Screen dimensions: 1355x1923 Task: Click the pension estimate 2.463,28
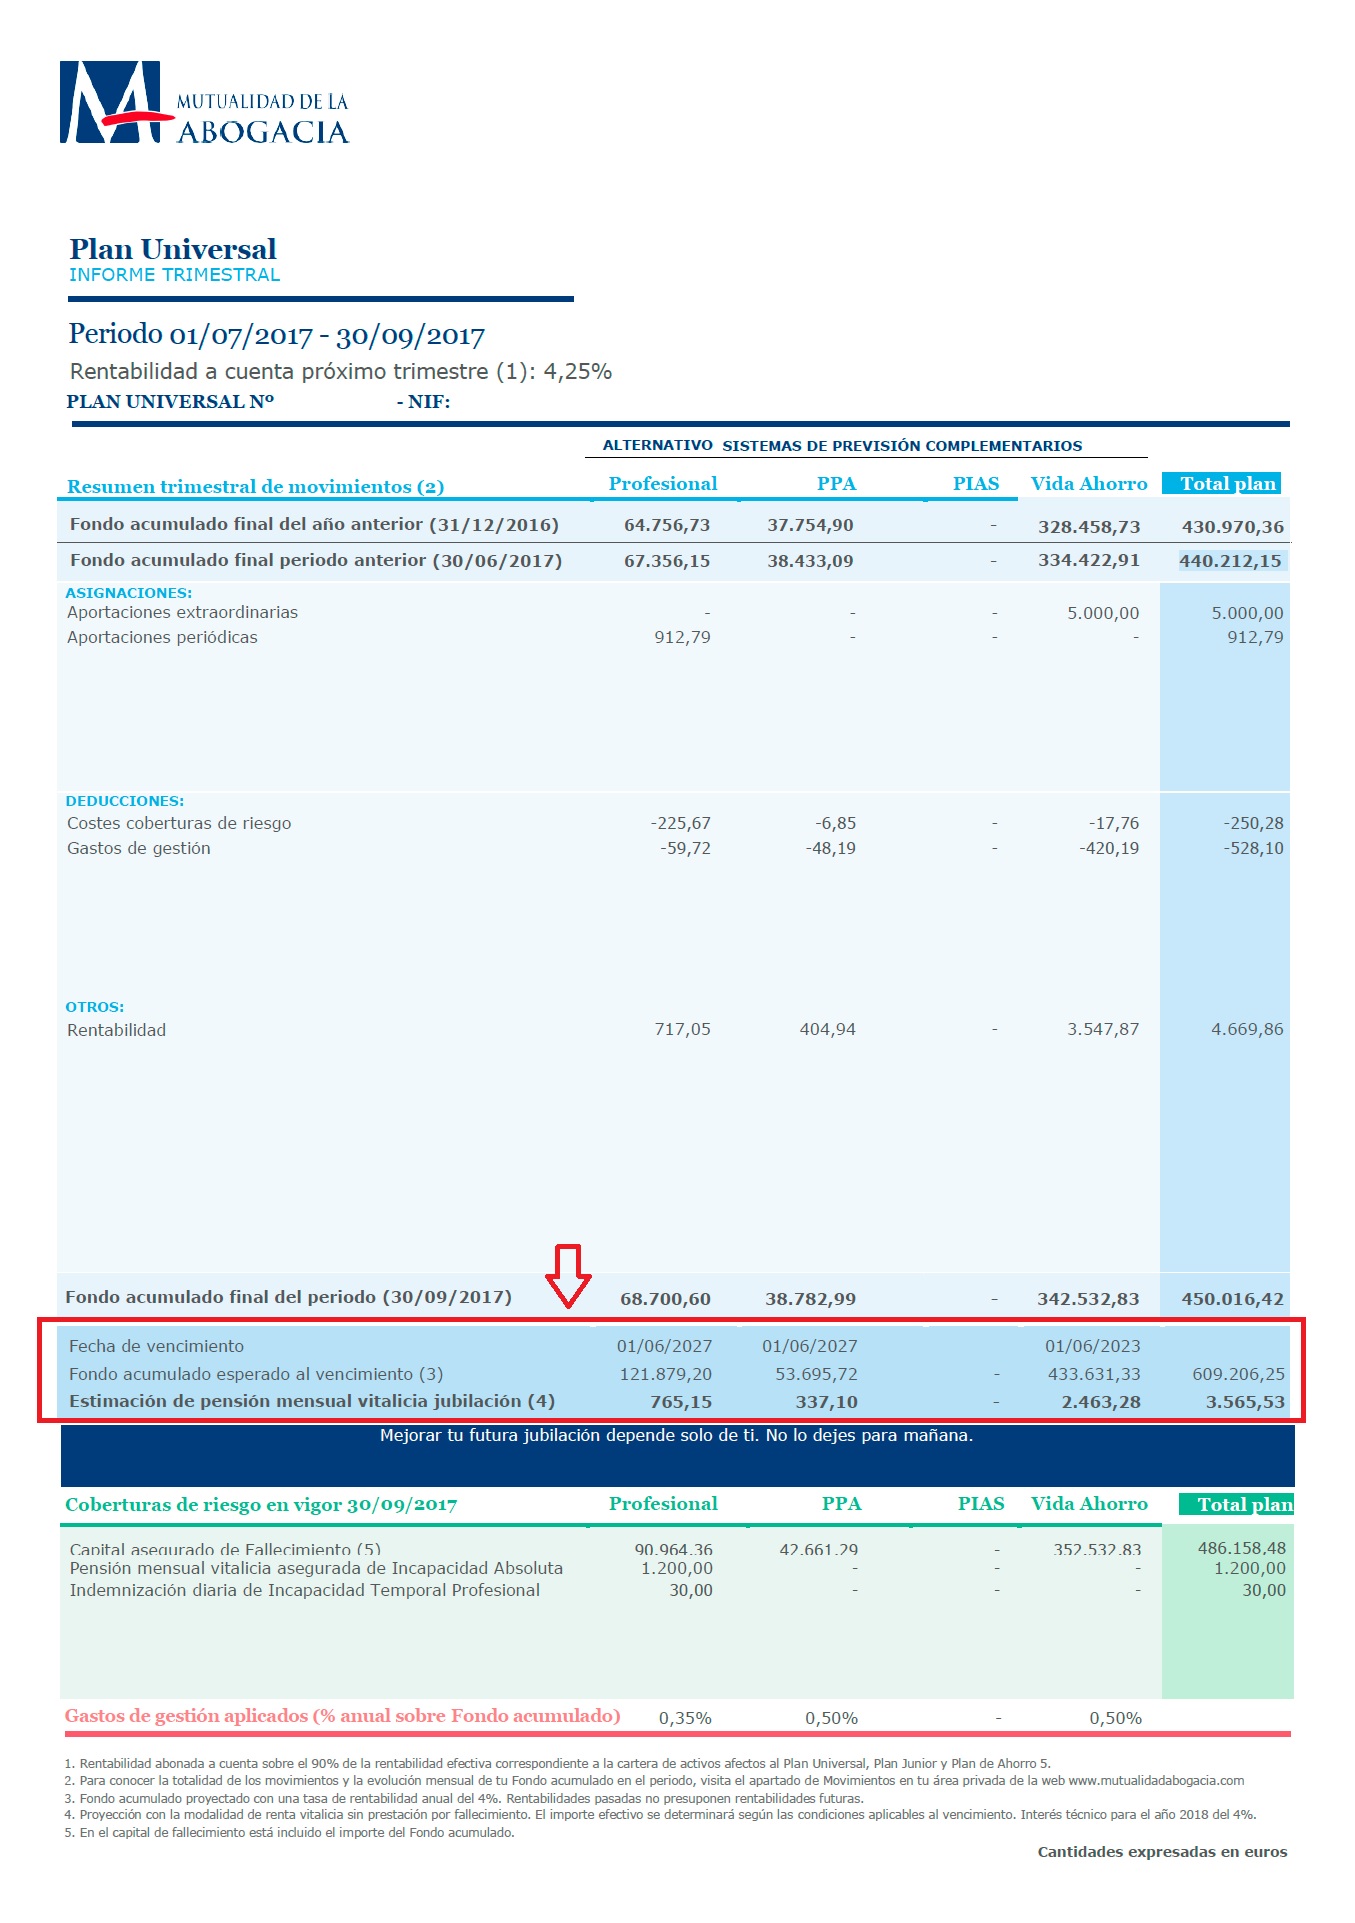1101,1402
